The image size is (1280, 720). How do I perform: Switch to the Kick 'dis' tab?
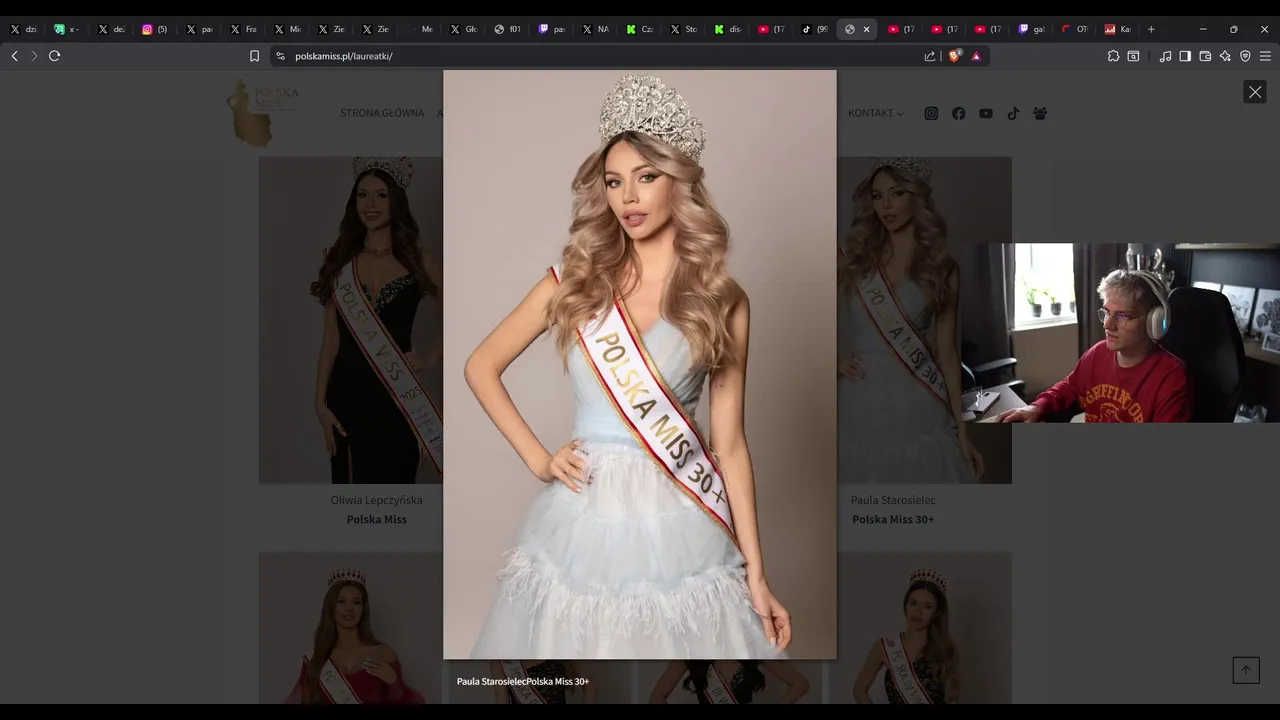click(x=728, y=29)
